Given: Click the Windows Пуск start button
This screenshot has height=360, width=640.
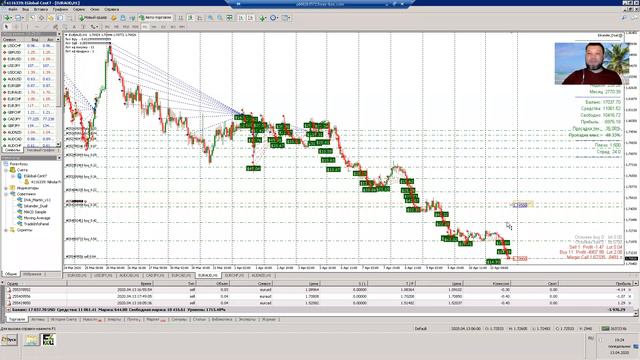Looking at the screenshot, I should click(9, 340).
